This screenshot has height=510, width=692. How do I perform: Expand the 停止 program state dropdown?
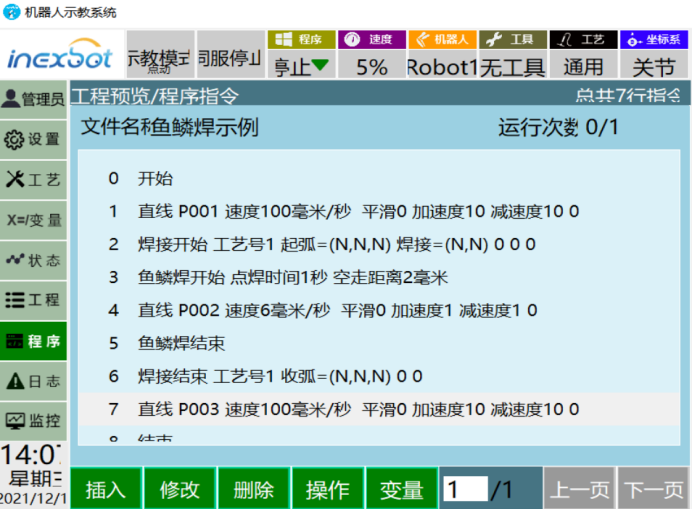pyautogui.click(x=301, y=66)
